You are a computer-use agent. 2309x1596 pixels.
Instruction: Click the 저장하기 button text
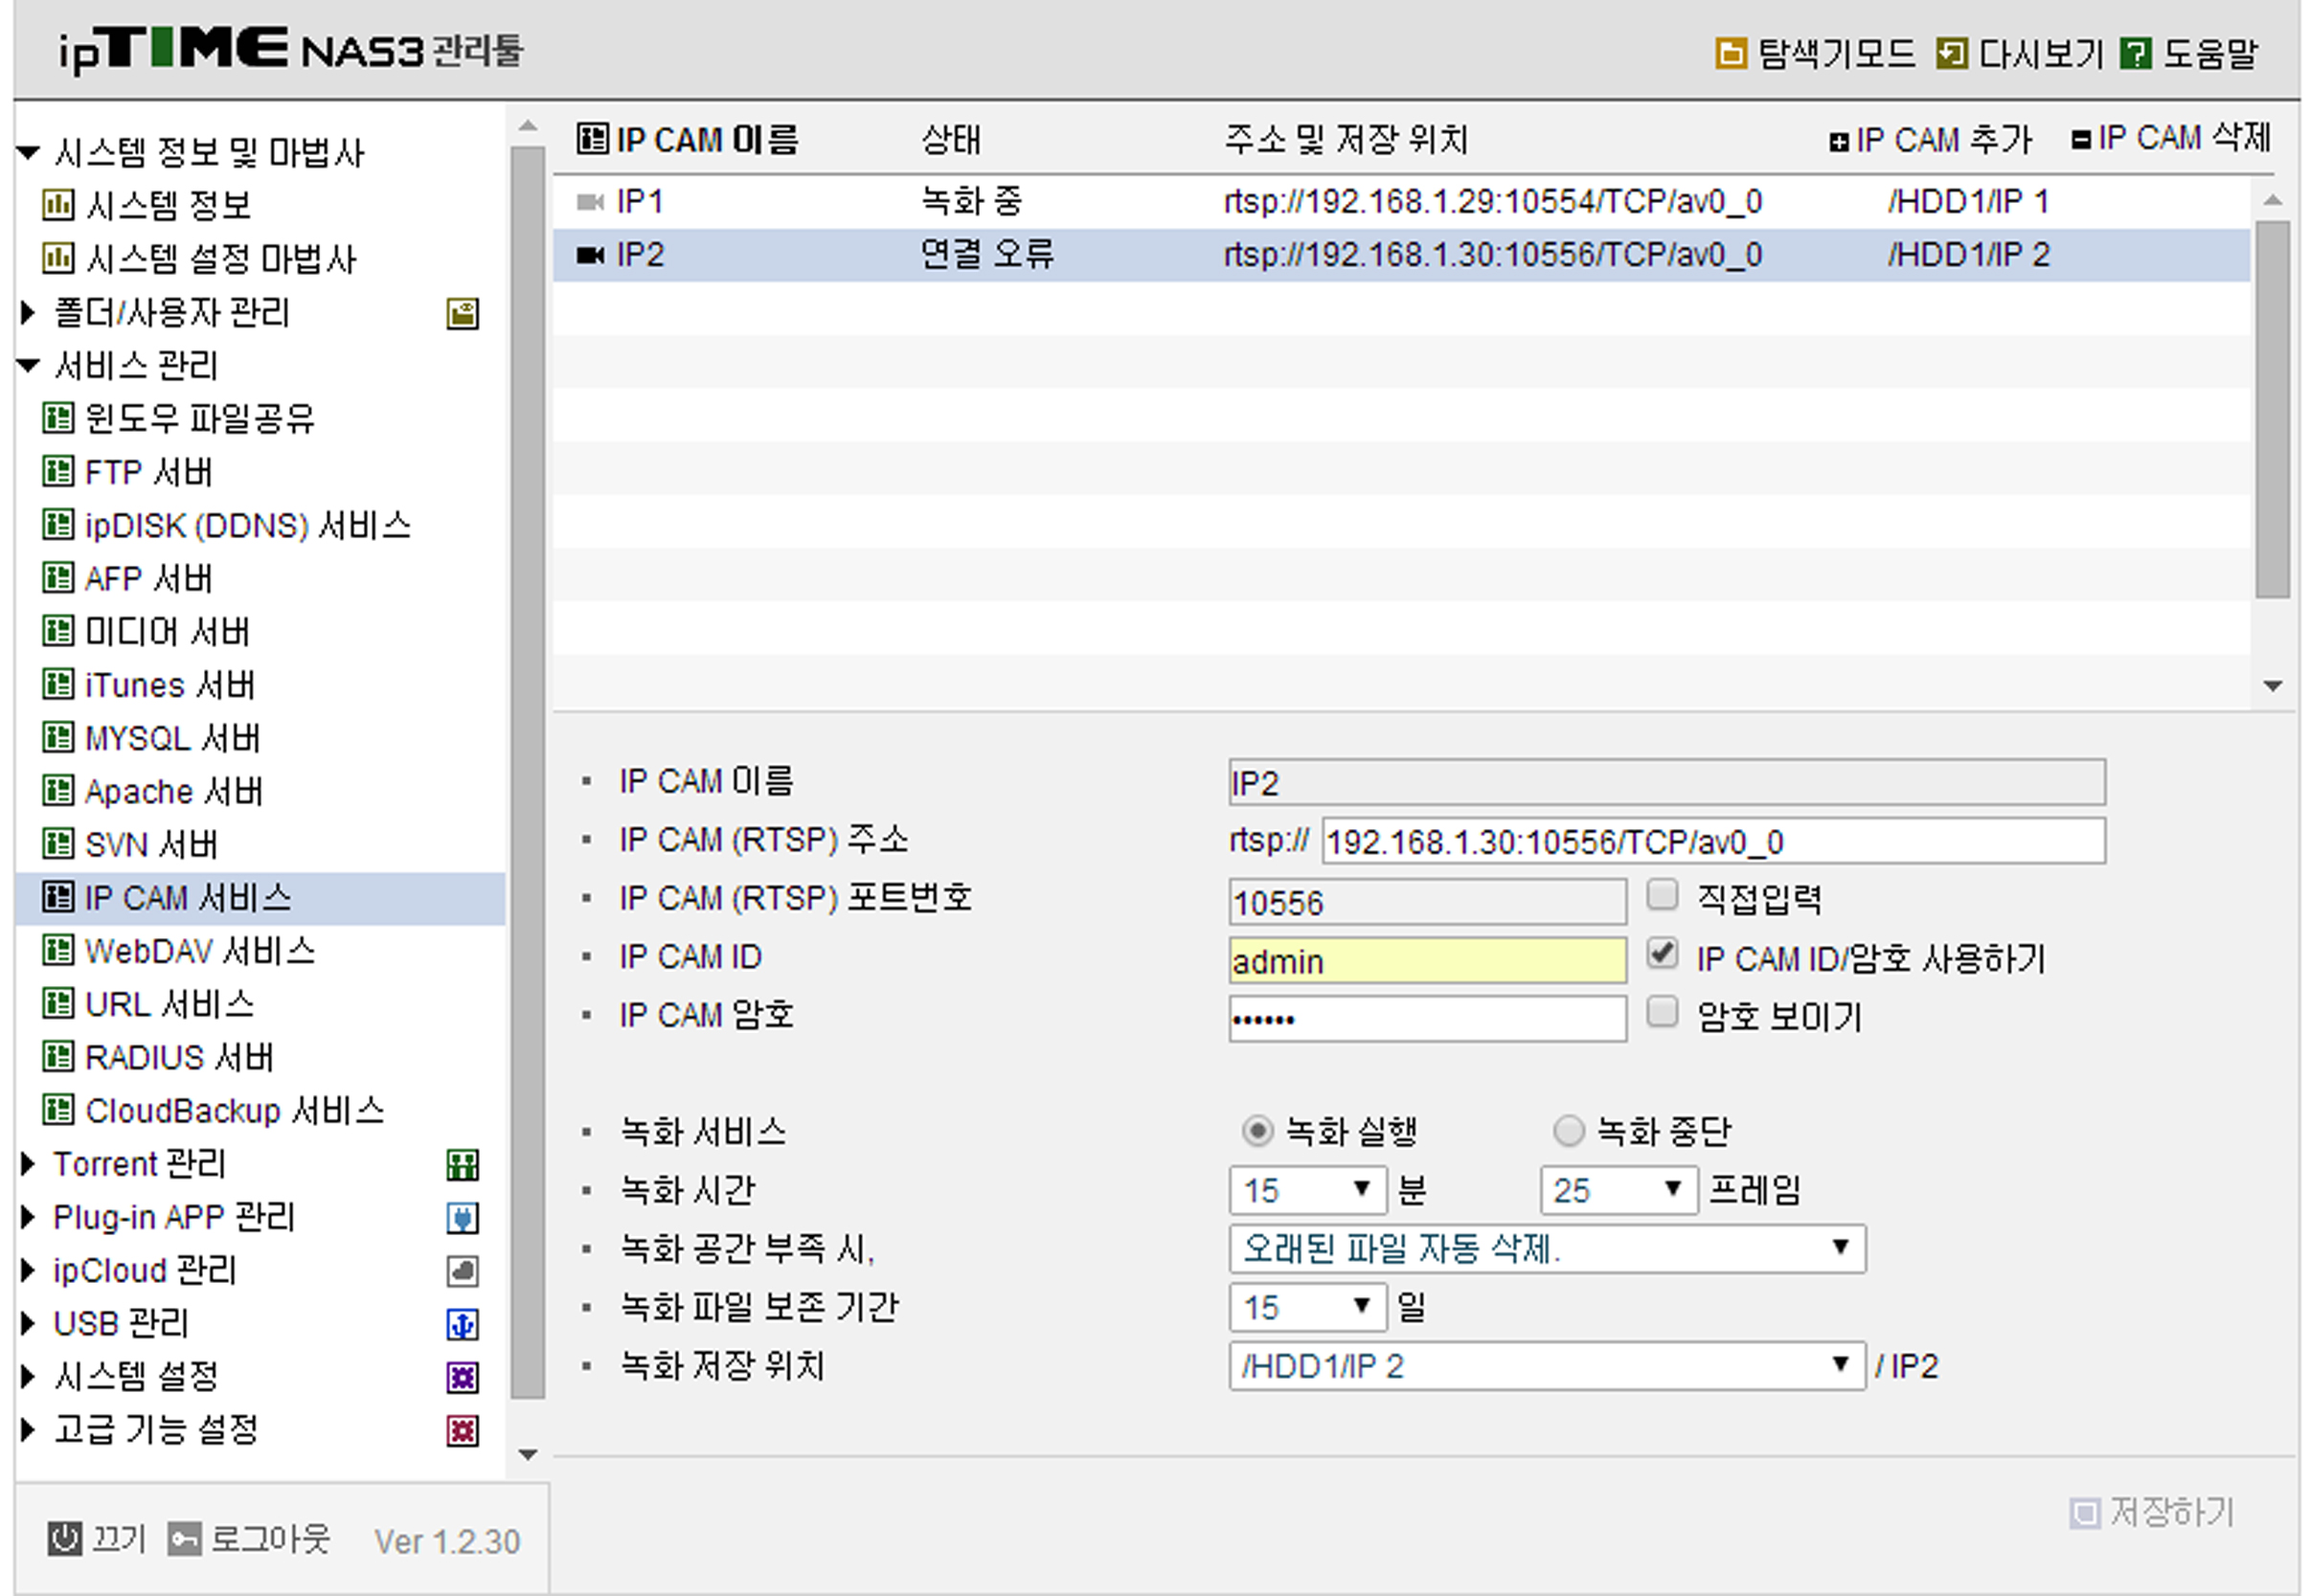tap(2172, 1512)
